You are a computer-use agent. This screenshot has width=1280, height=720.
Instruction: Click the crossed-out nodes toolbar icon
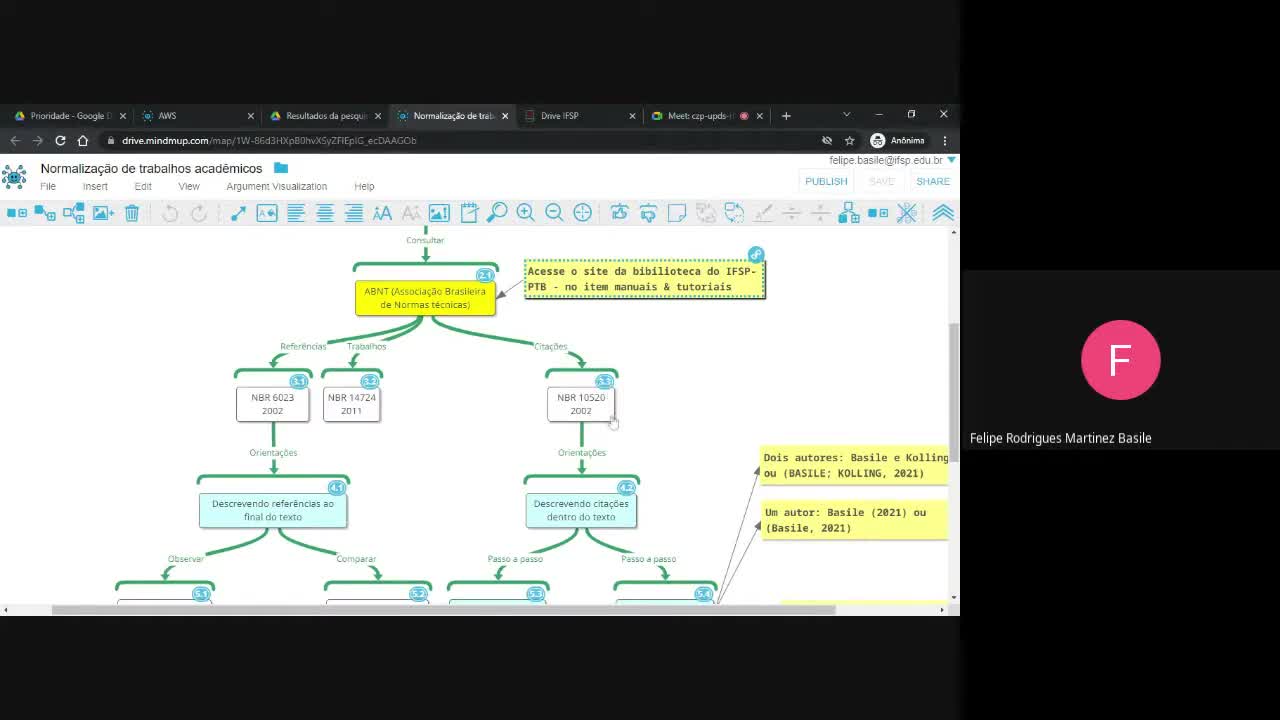tap(907, 213)
